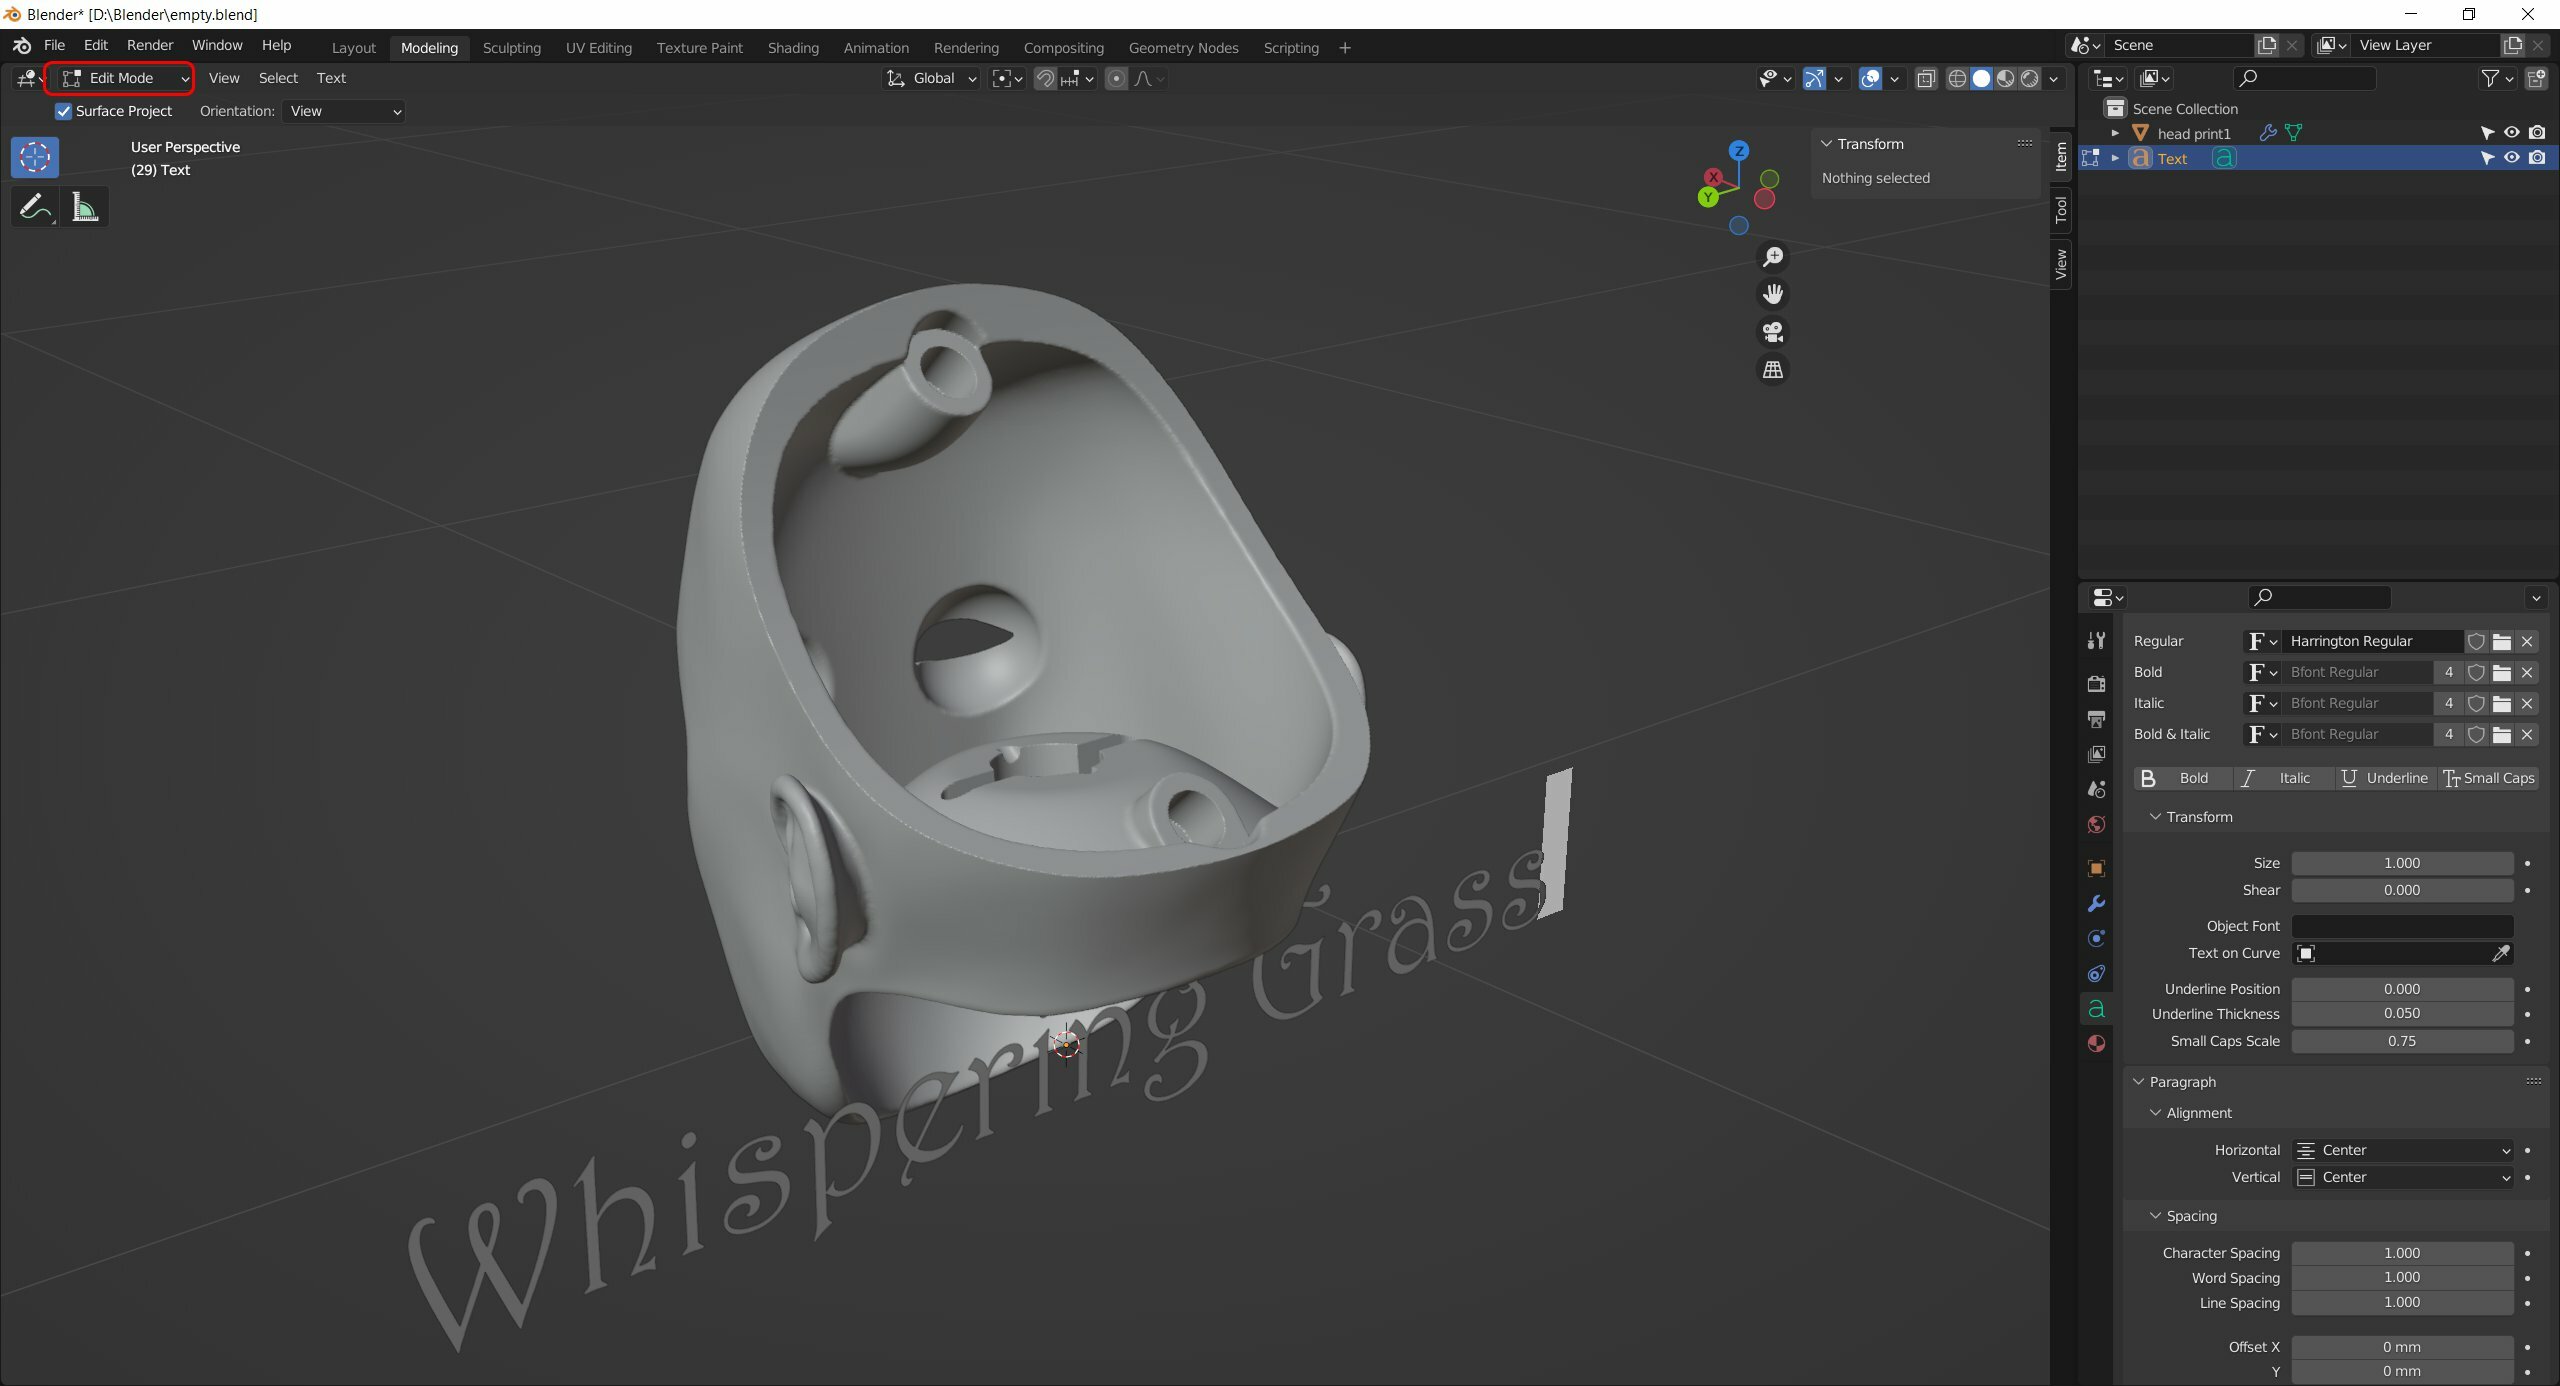This screenshot has height=1386, width=2560.
Task: Toggle the Surface Project checkbox
Action: (64, 111)
